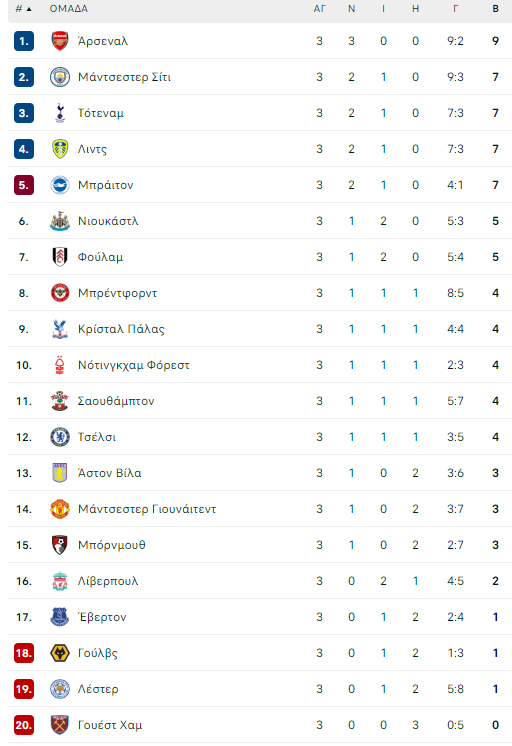Click the Chelsea club crest

click(x=60, y=437)
